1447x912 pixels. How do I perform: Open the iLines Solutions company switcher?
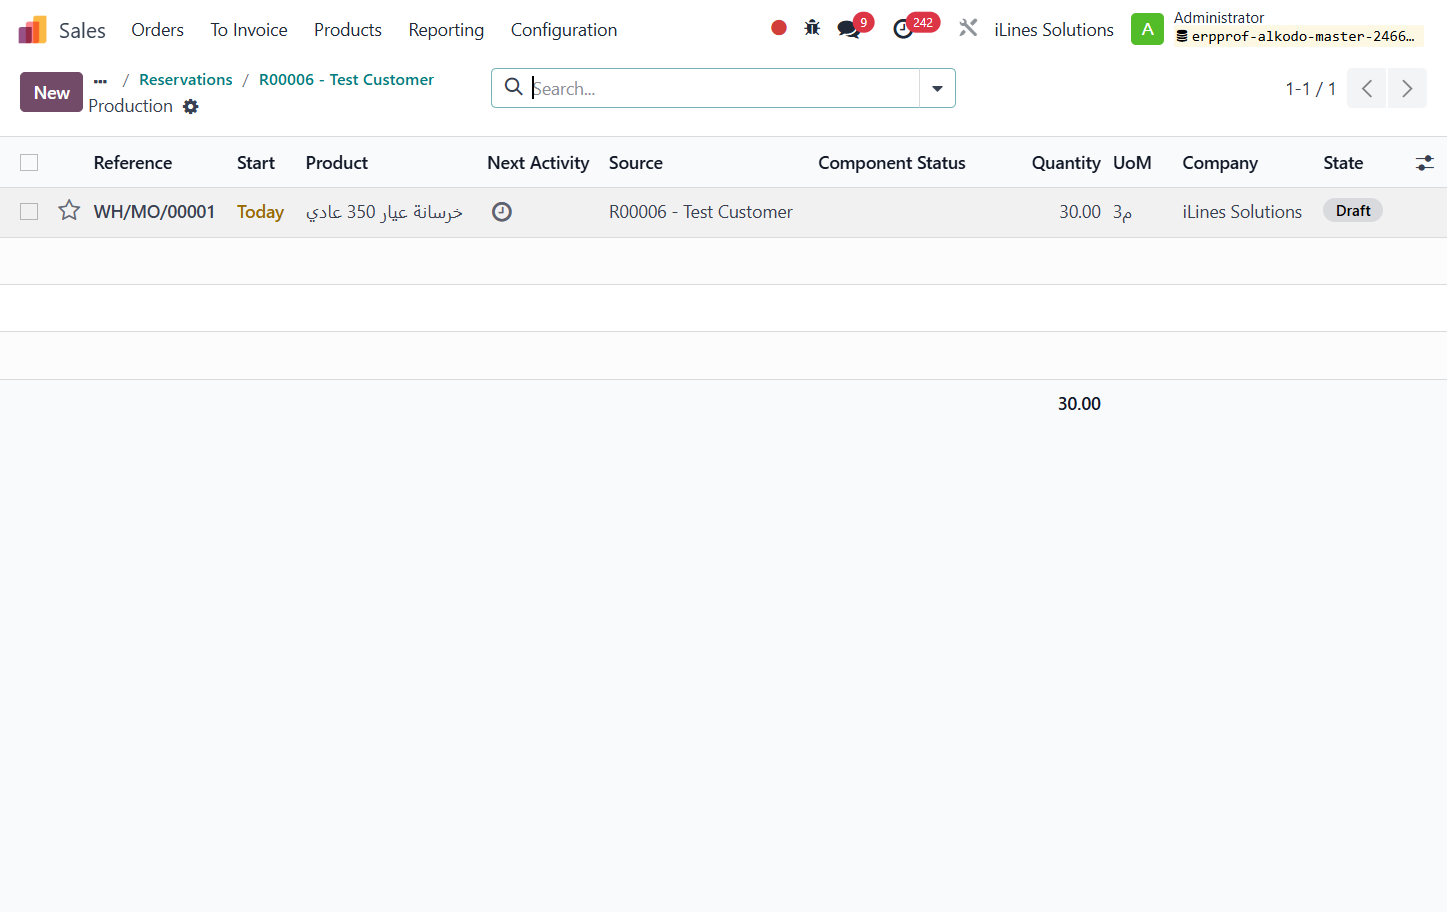coord(1053,30)
